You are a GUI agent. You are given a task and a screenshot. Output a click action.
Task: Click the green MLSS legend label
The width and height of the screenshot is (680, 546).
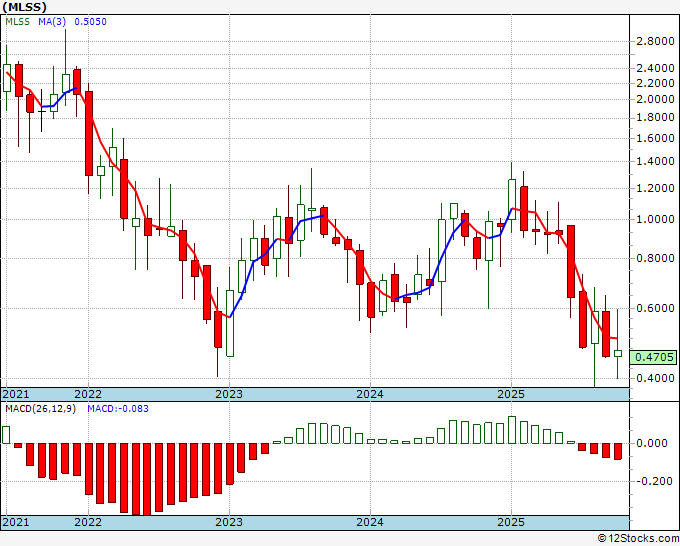click(x=17, y=22)
